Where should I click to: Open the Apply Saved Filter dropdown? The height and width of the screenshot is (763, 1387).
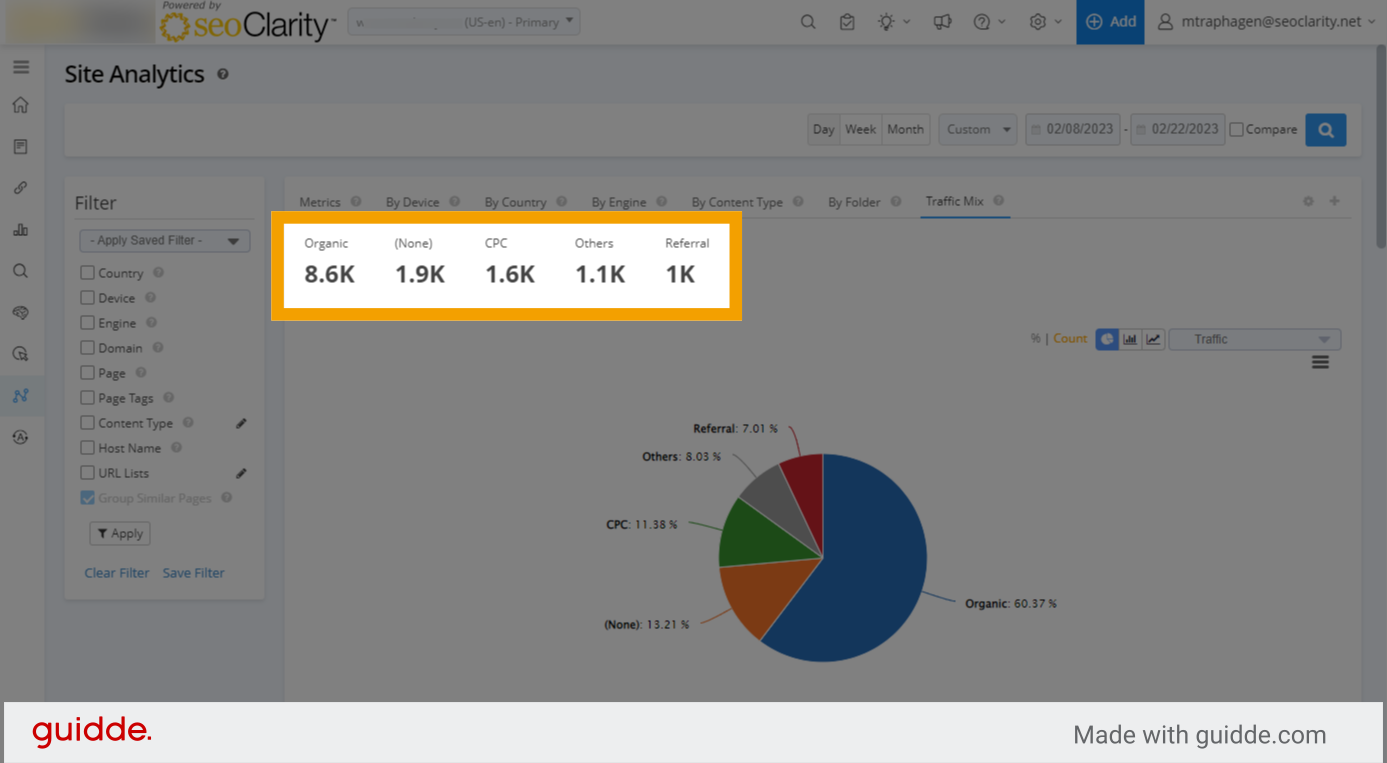click(164, 240)
